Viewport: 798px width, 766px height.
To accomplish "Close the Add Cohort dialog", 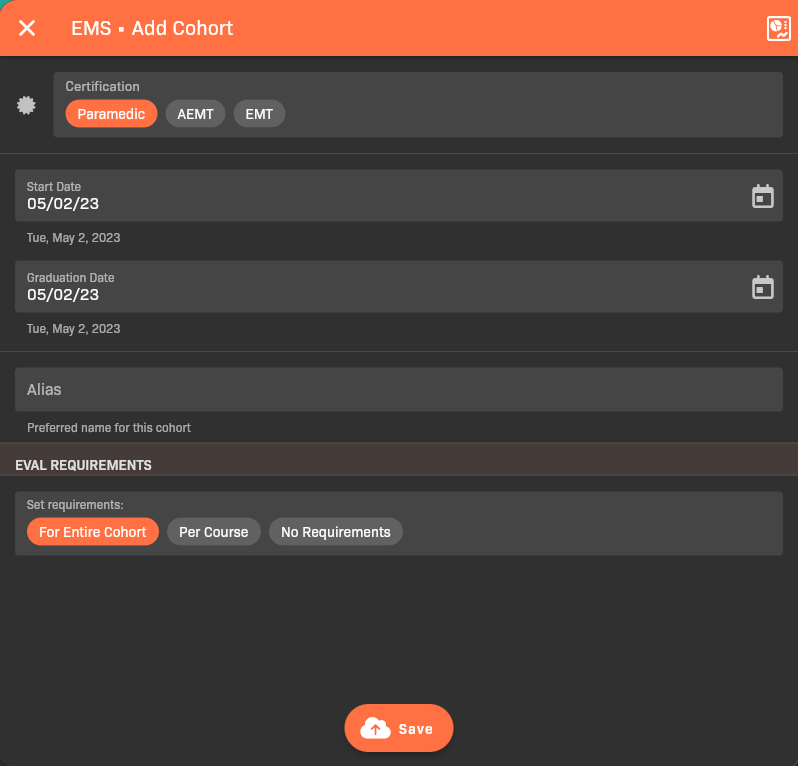I will click(27, 28).
